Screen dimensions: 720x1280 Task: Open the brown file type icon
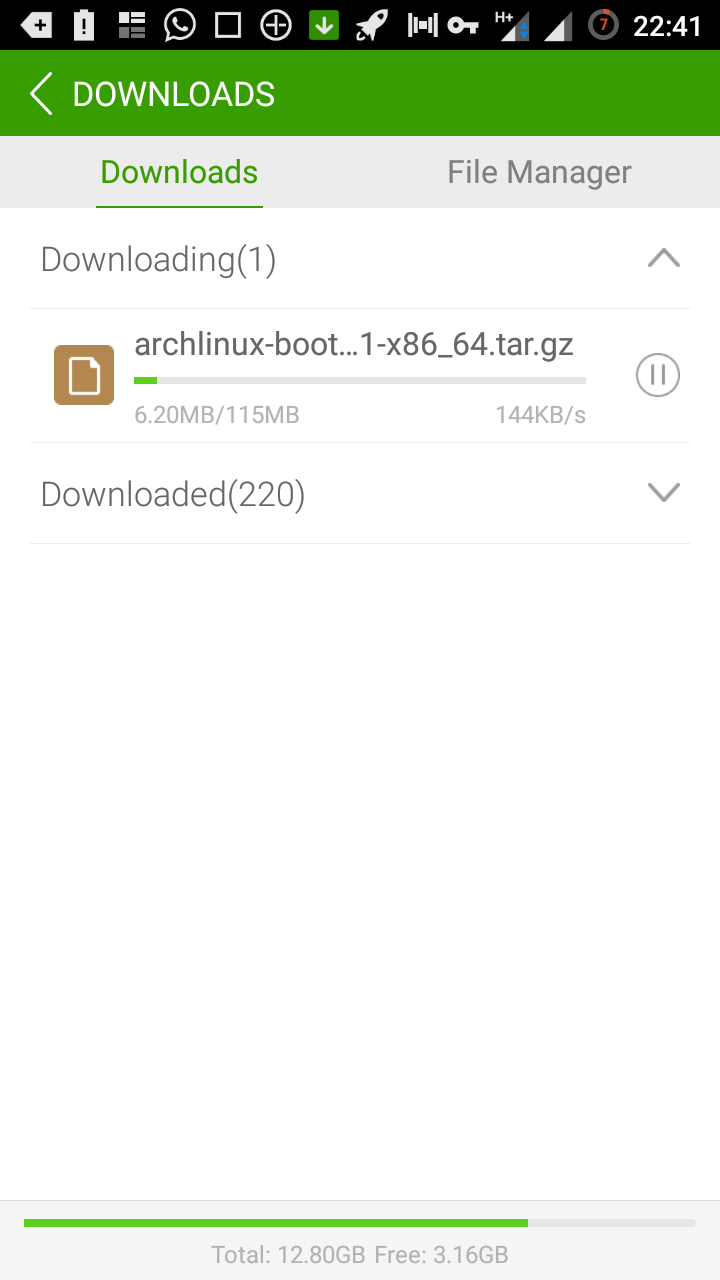pos(84,375)
